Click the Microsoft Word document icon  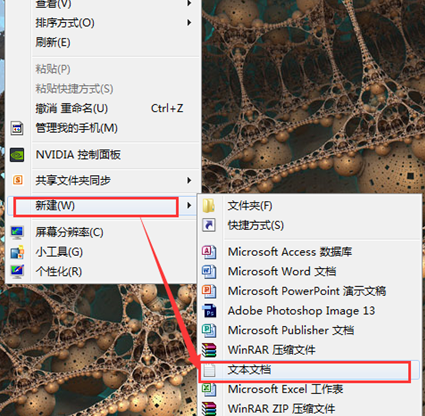click(x=209, y=271)
